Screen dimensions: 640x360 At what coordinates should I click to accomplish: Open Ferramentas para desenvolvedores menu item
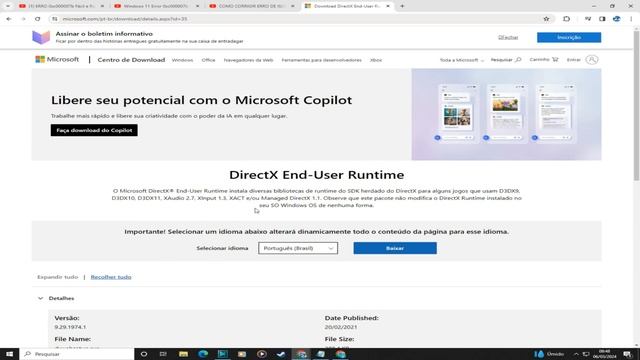point(321,60)
